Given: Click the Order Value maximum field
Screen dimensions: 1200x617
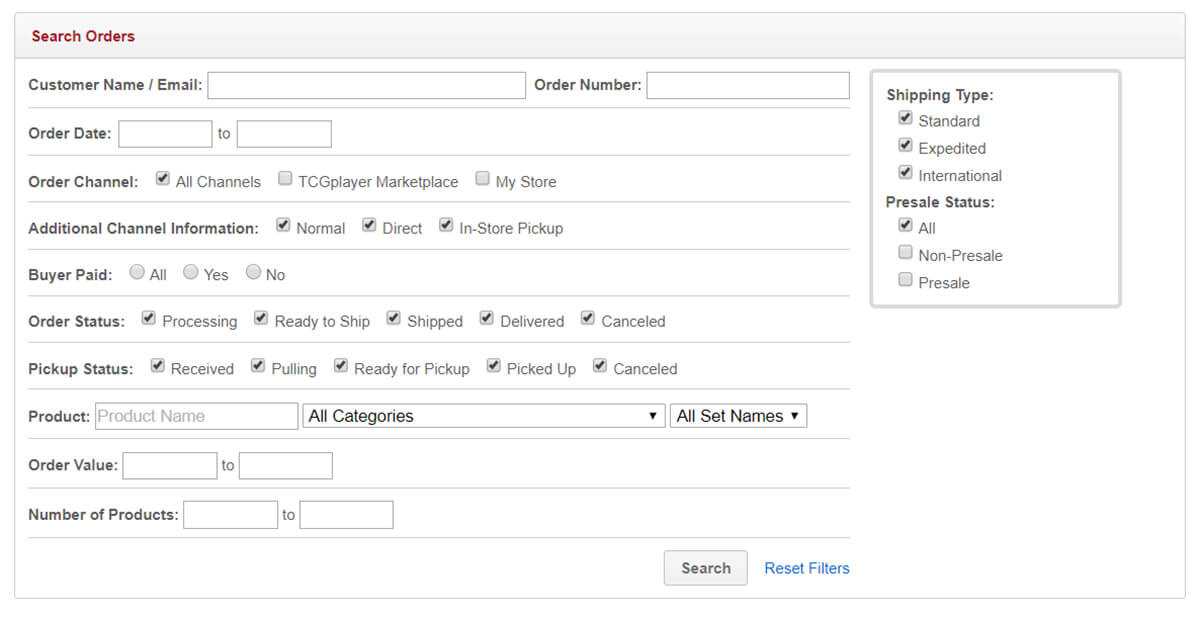Looking at the screenshot, I should 286,466.
